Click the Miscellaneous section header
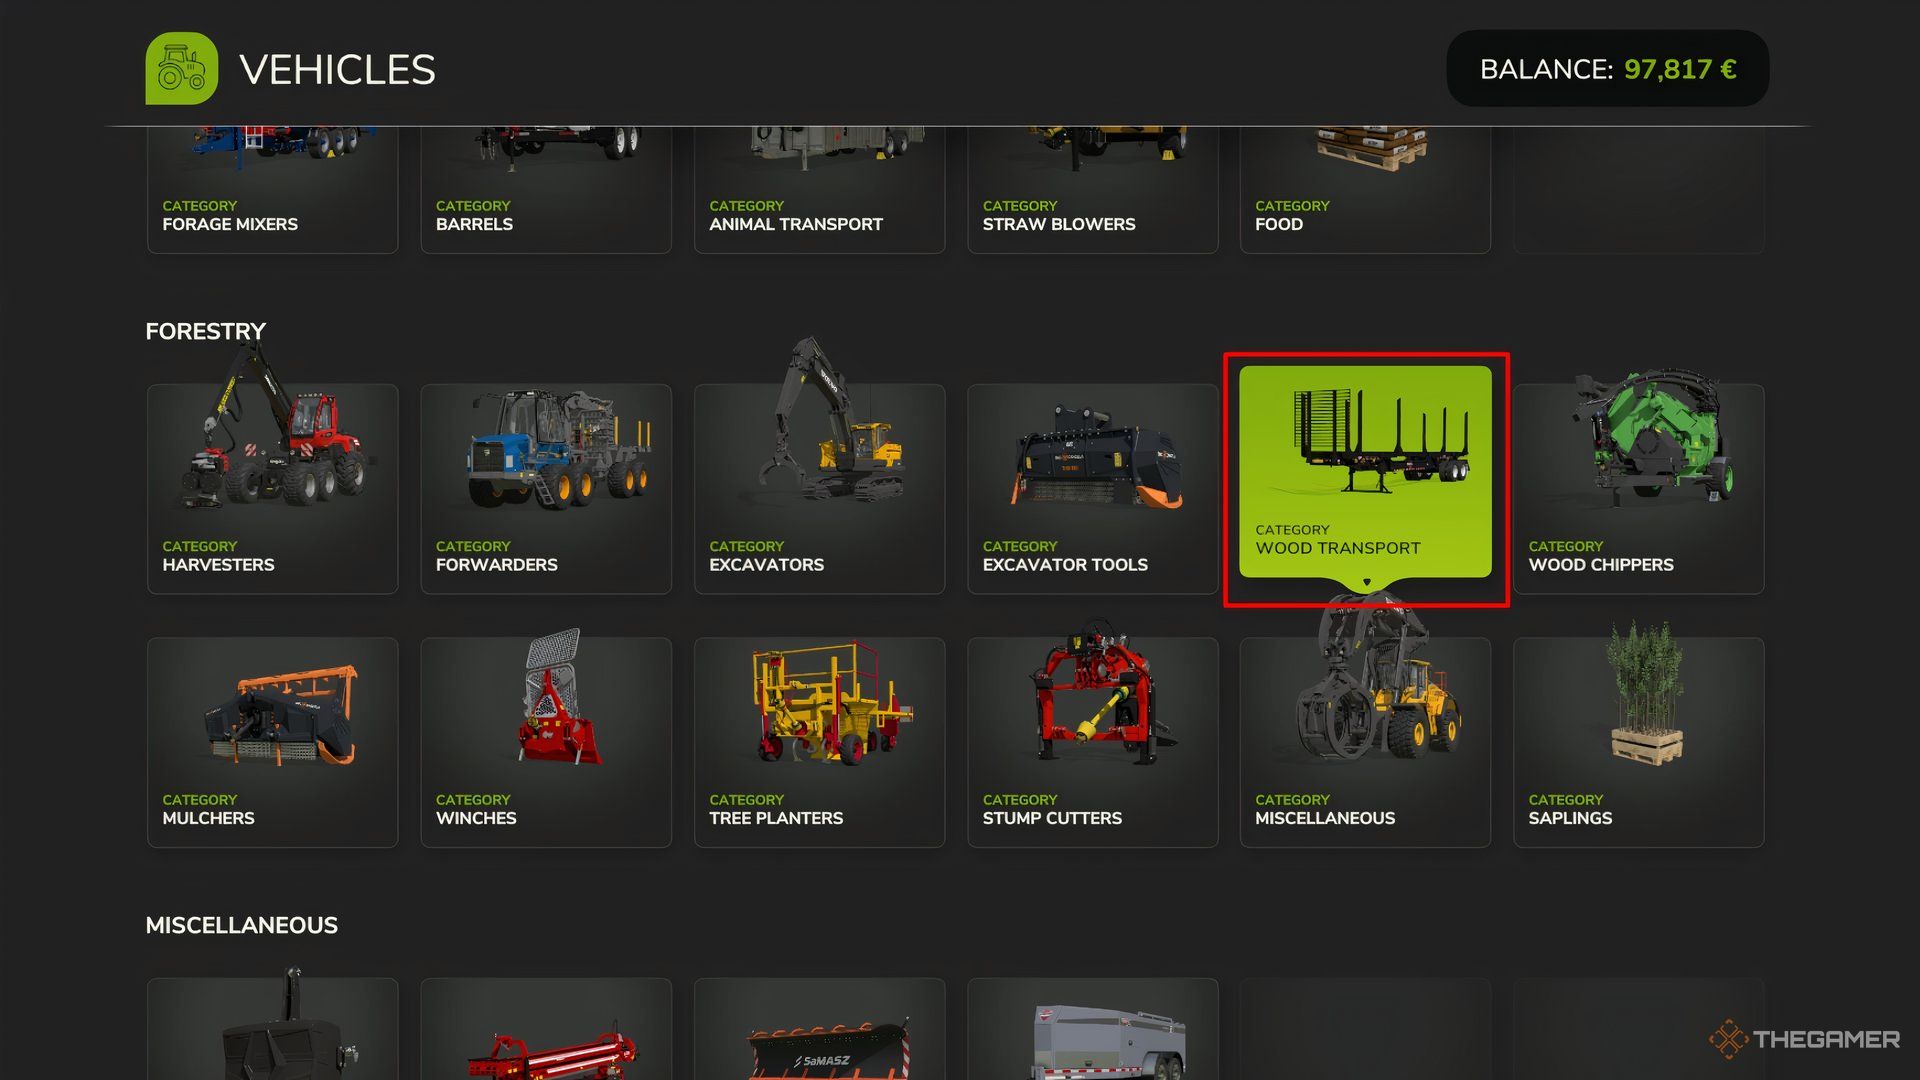Image resolution: width=1920 pixels, height=1080 pixels. [241, 924]
